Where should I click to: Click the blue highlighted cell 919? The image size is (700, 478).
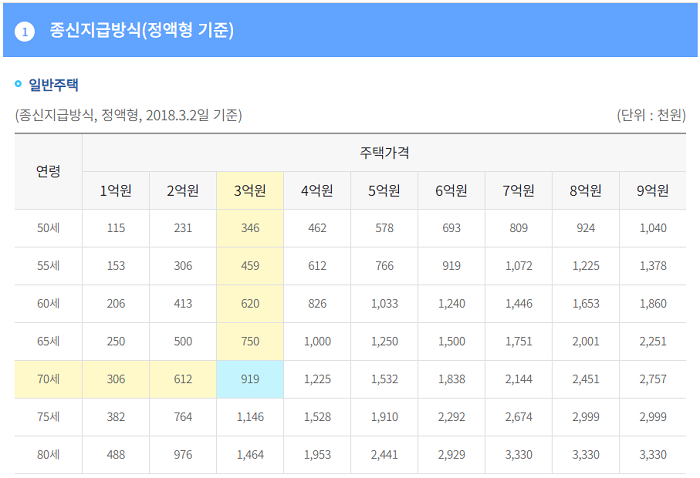[x=250, y=379]
